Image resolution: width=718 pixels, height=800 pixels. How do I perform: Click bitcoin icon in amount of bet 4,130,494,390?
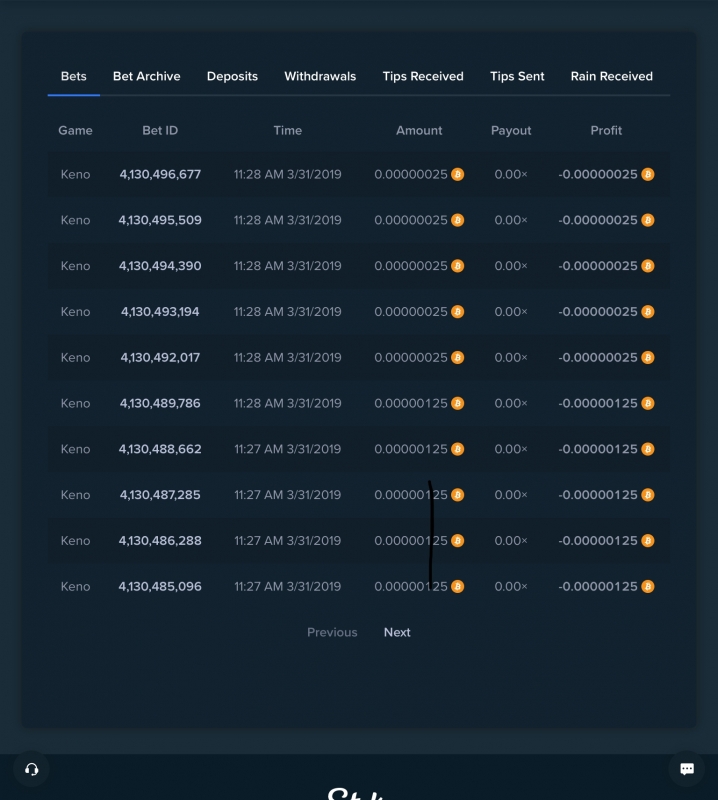coord(458,266)
